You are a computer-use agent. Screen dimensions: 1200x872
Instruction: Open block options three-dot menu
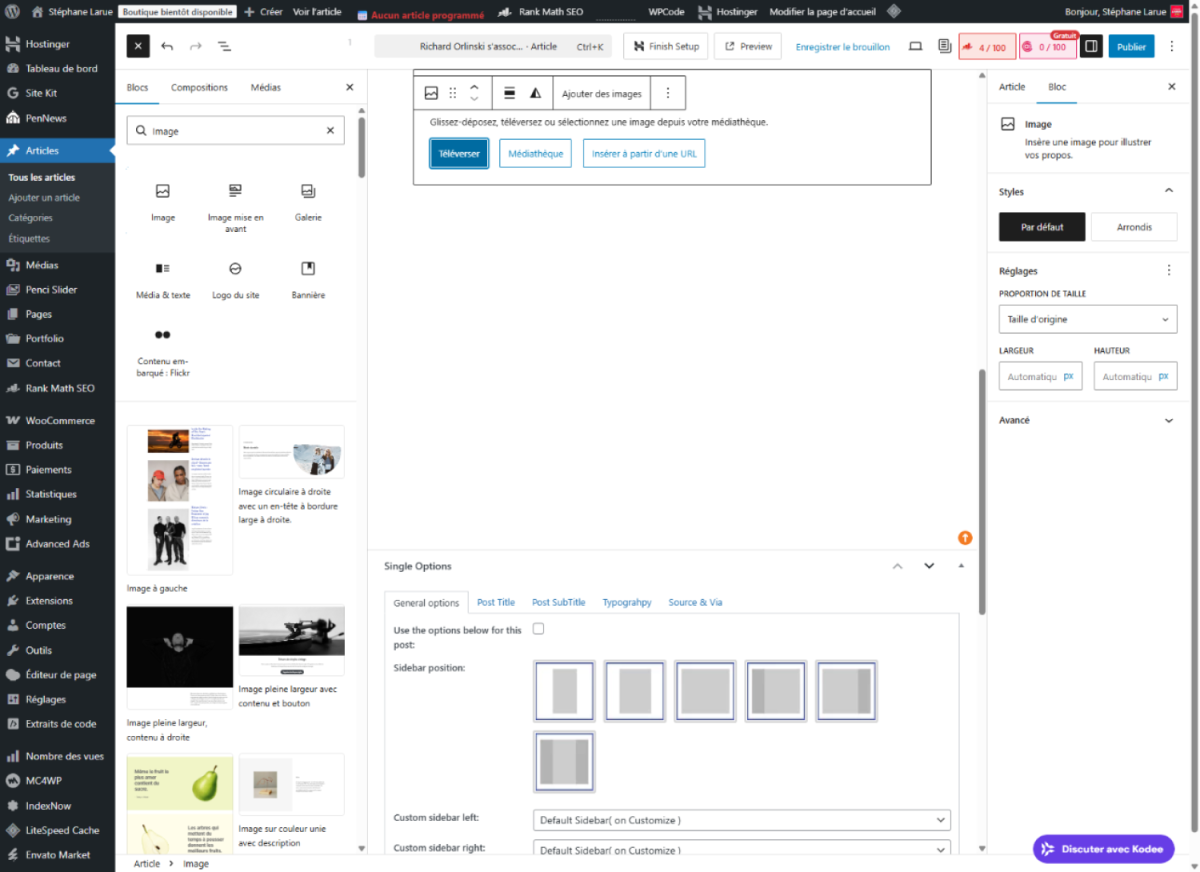tap(668, 93)
